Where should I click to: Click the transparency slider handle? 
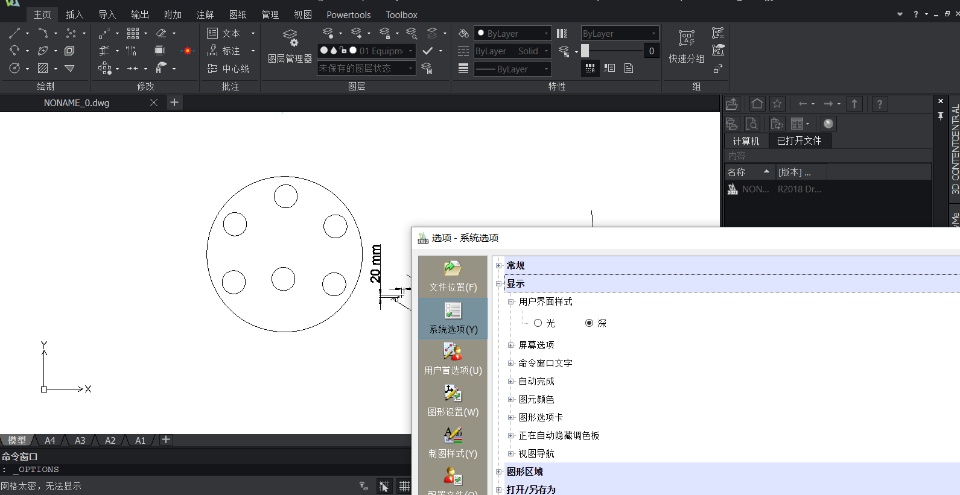pyautogui.click(x=585, y=51)
